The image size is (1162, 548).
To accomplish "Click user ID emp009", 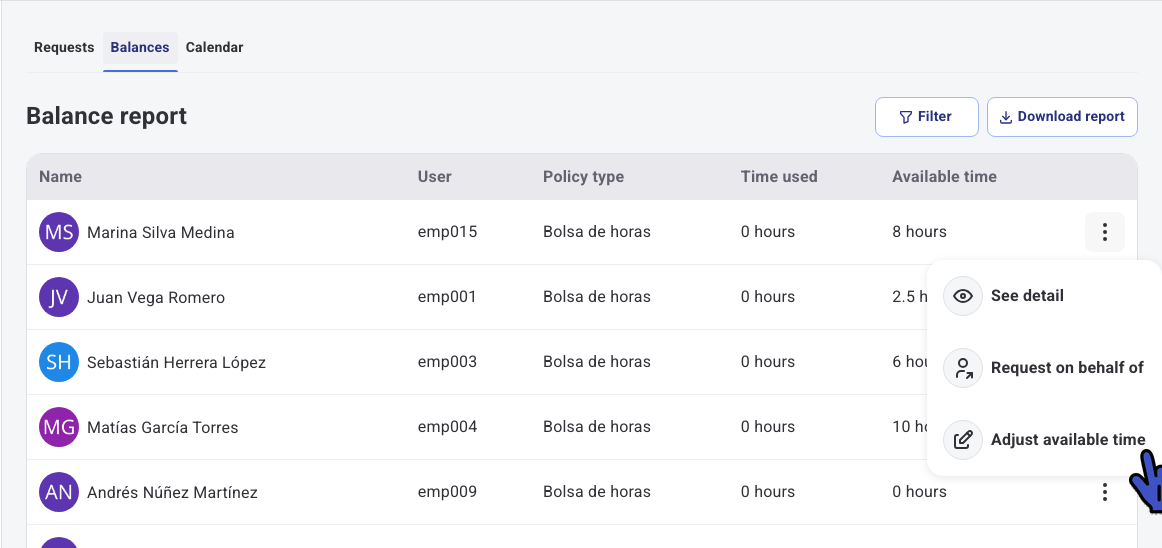I will (448, 492).
